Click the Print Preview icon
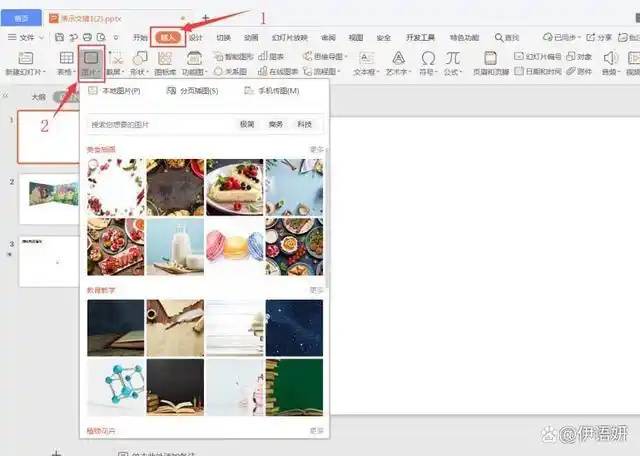 pos(101,37)
